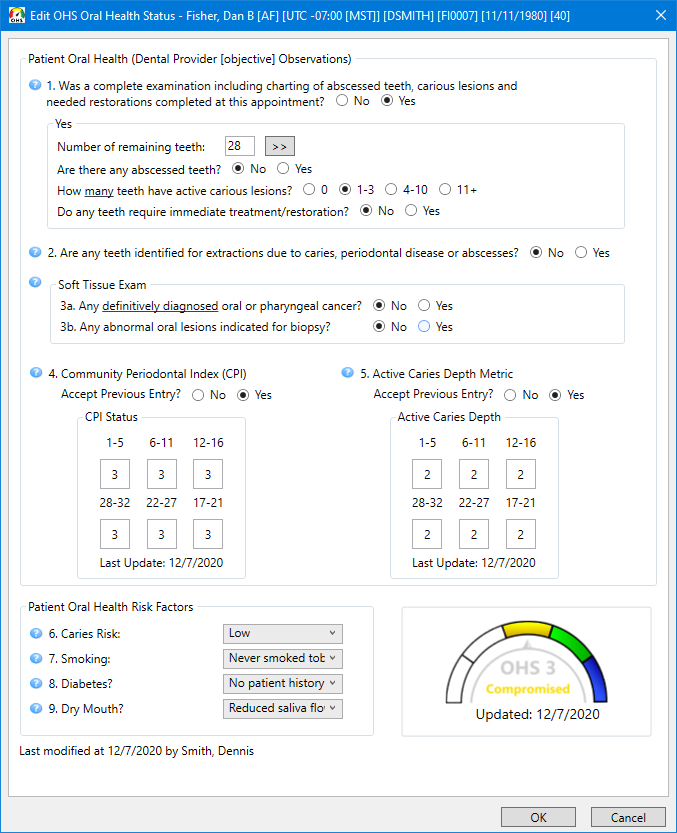
Task: Click the >> button beside remaining teeth
Action: tap(280, 146)
